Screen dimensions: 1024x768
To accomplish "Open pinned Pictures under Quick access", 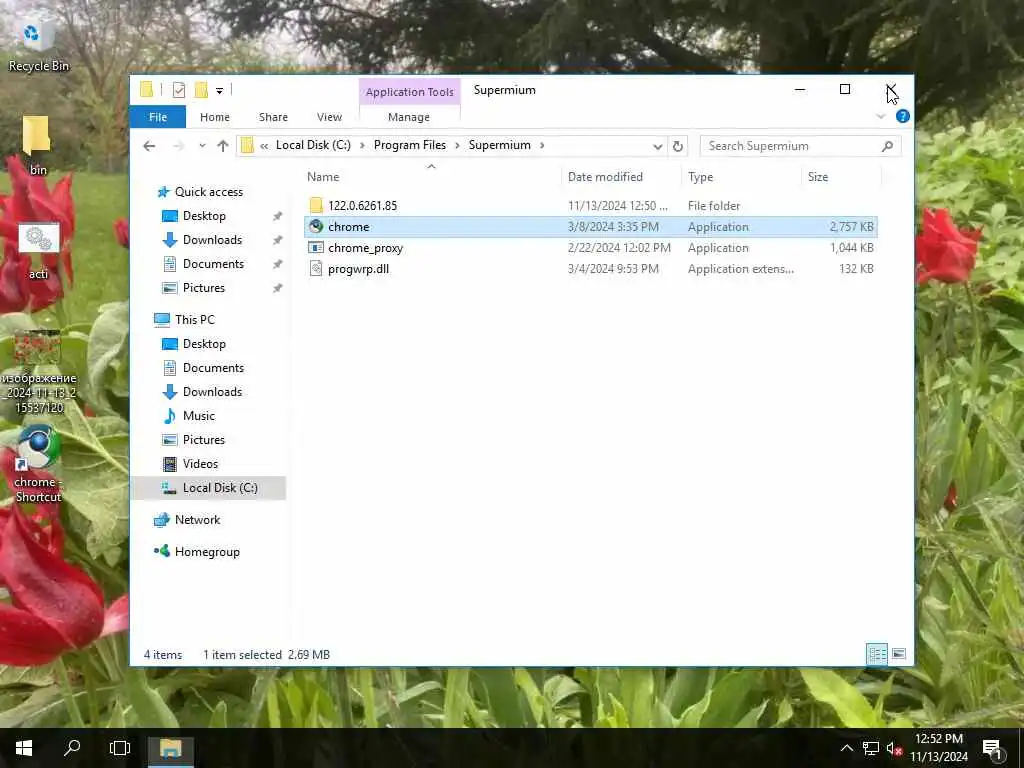I will tap(203, 288).
